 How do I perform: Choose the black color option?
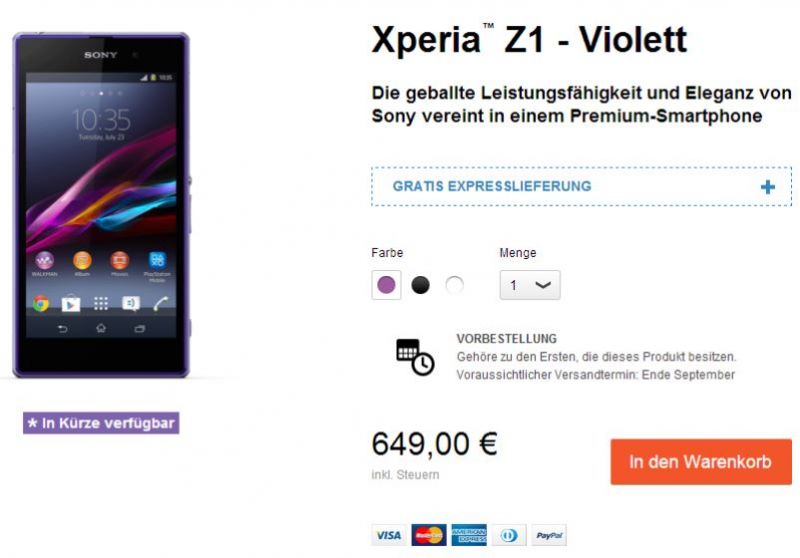(420, 285)
